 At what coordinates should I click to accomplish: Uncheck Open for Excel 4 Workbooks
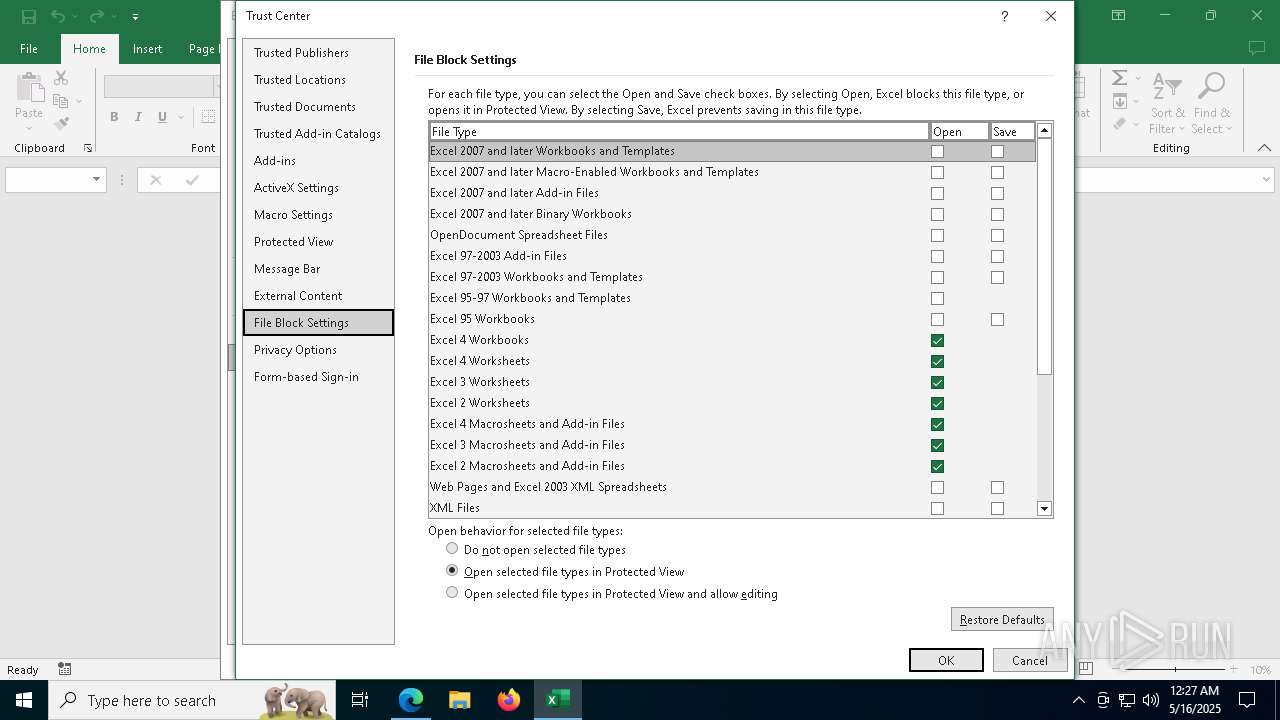click(937, 340)
